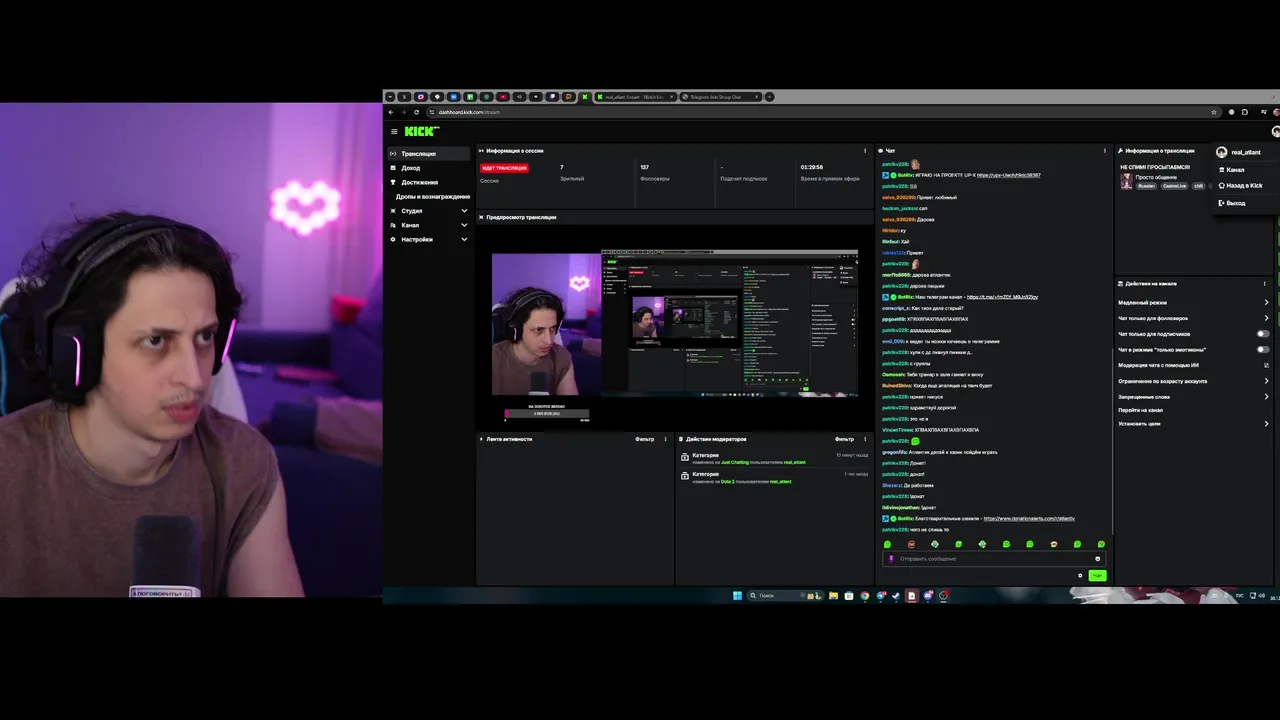
Task: Open the Kick hamburger menu
Action: (x=394, y=131)
